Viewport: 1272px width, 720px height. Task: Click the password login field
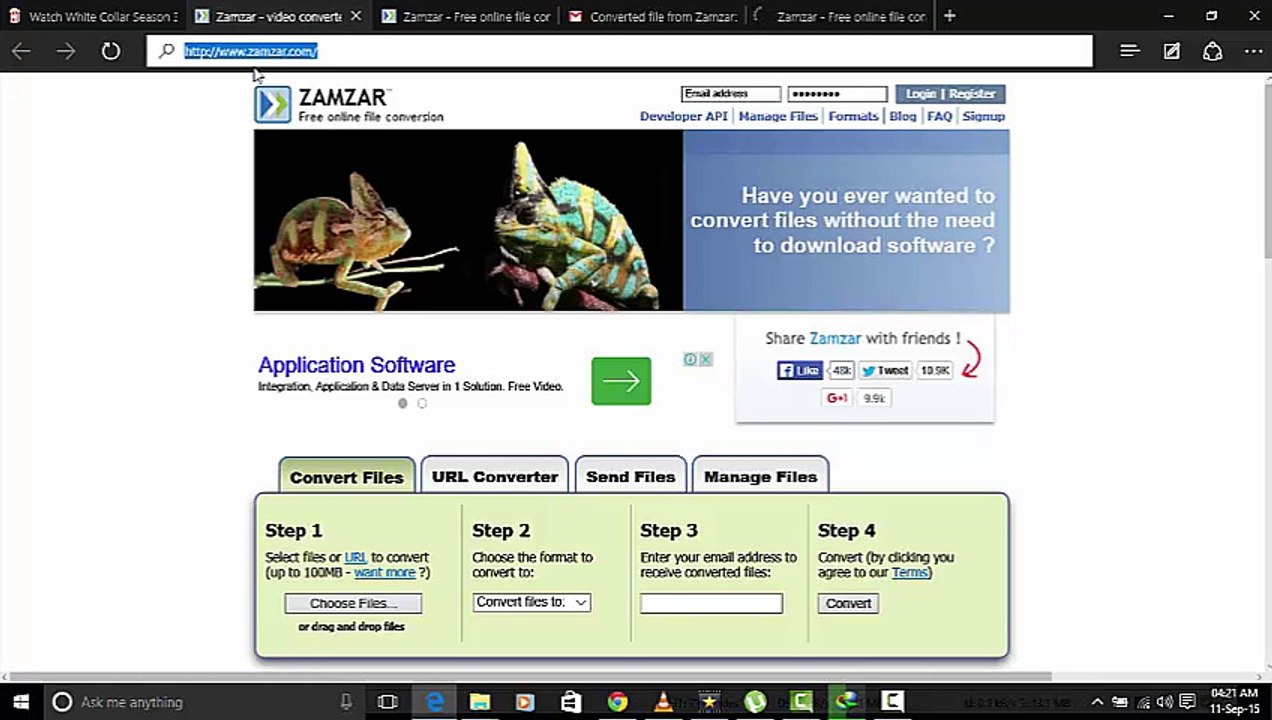point(837,94)
